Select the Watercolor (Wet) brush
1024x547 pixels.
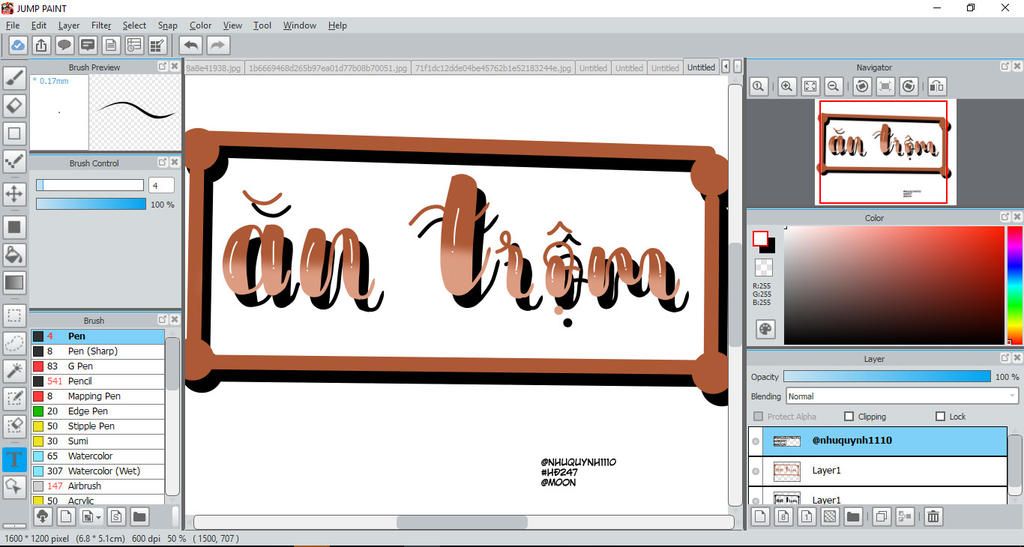pos(97,471)
